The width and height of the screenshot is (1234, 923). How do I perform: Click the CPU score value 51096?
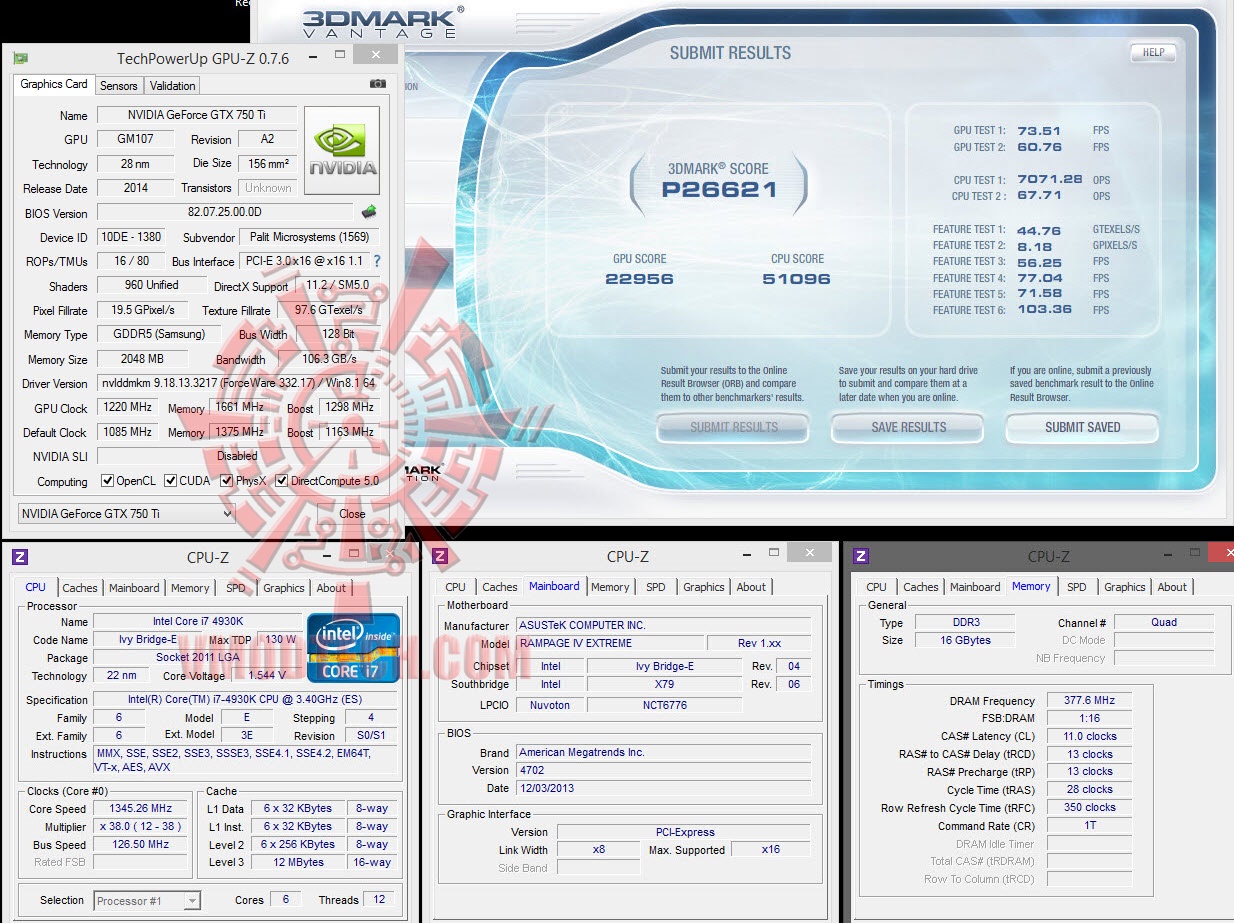click(796, 278)
